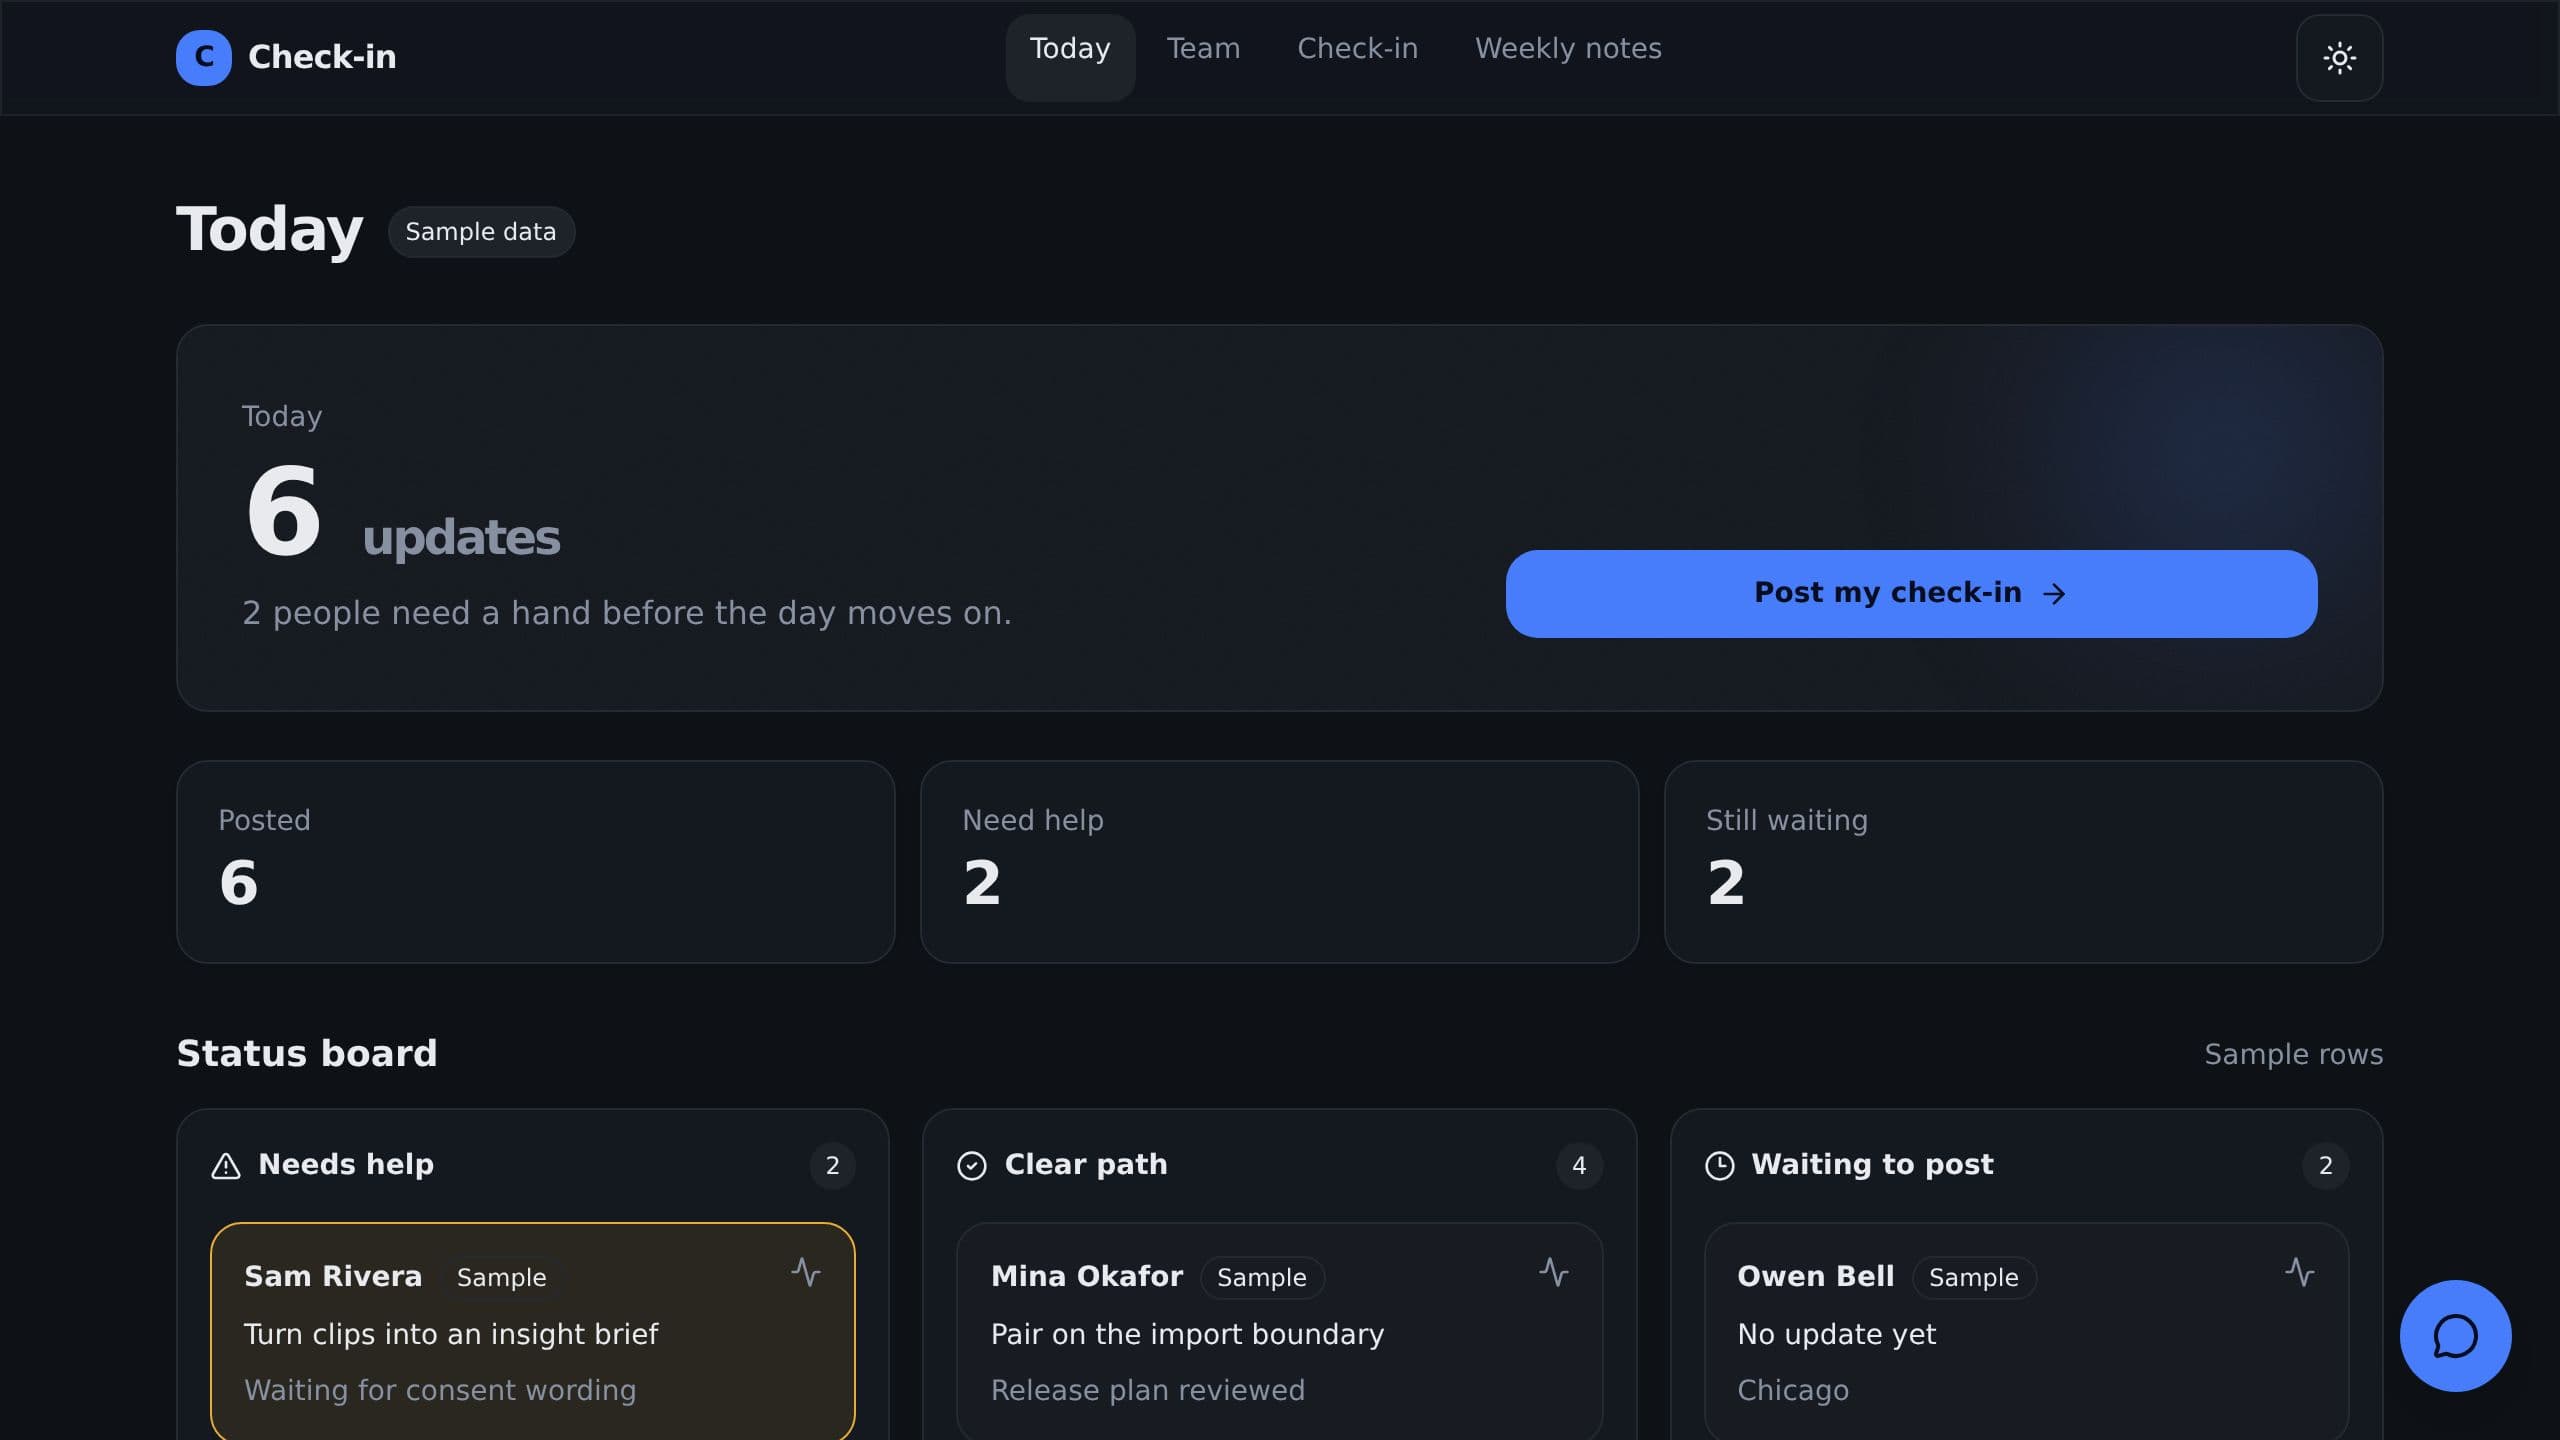Toggle the light/dark theme sun icon
Screen dimensions: 2560x1440
click(x=2339, y=58)
